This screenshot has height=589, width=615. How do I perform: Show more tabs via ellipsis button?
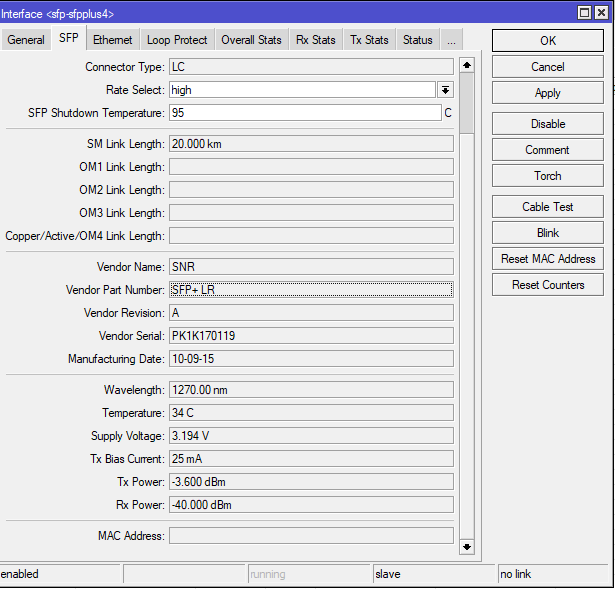451,40
